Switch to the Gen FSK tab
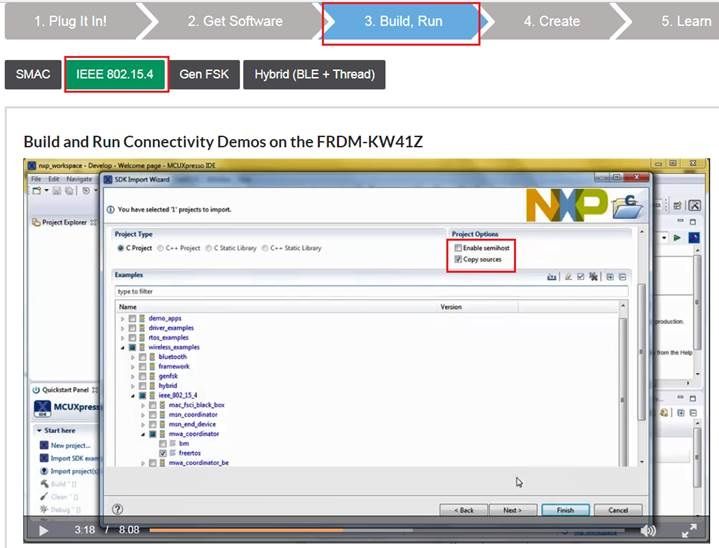719x548 pixels. coord(204,74)
